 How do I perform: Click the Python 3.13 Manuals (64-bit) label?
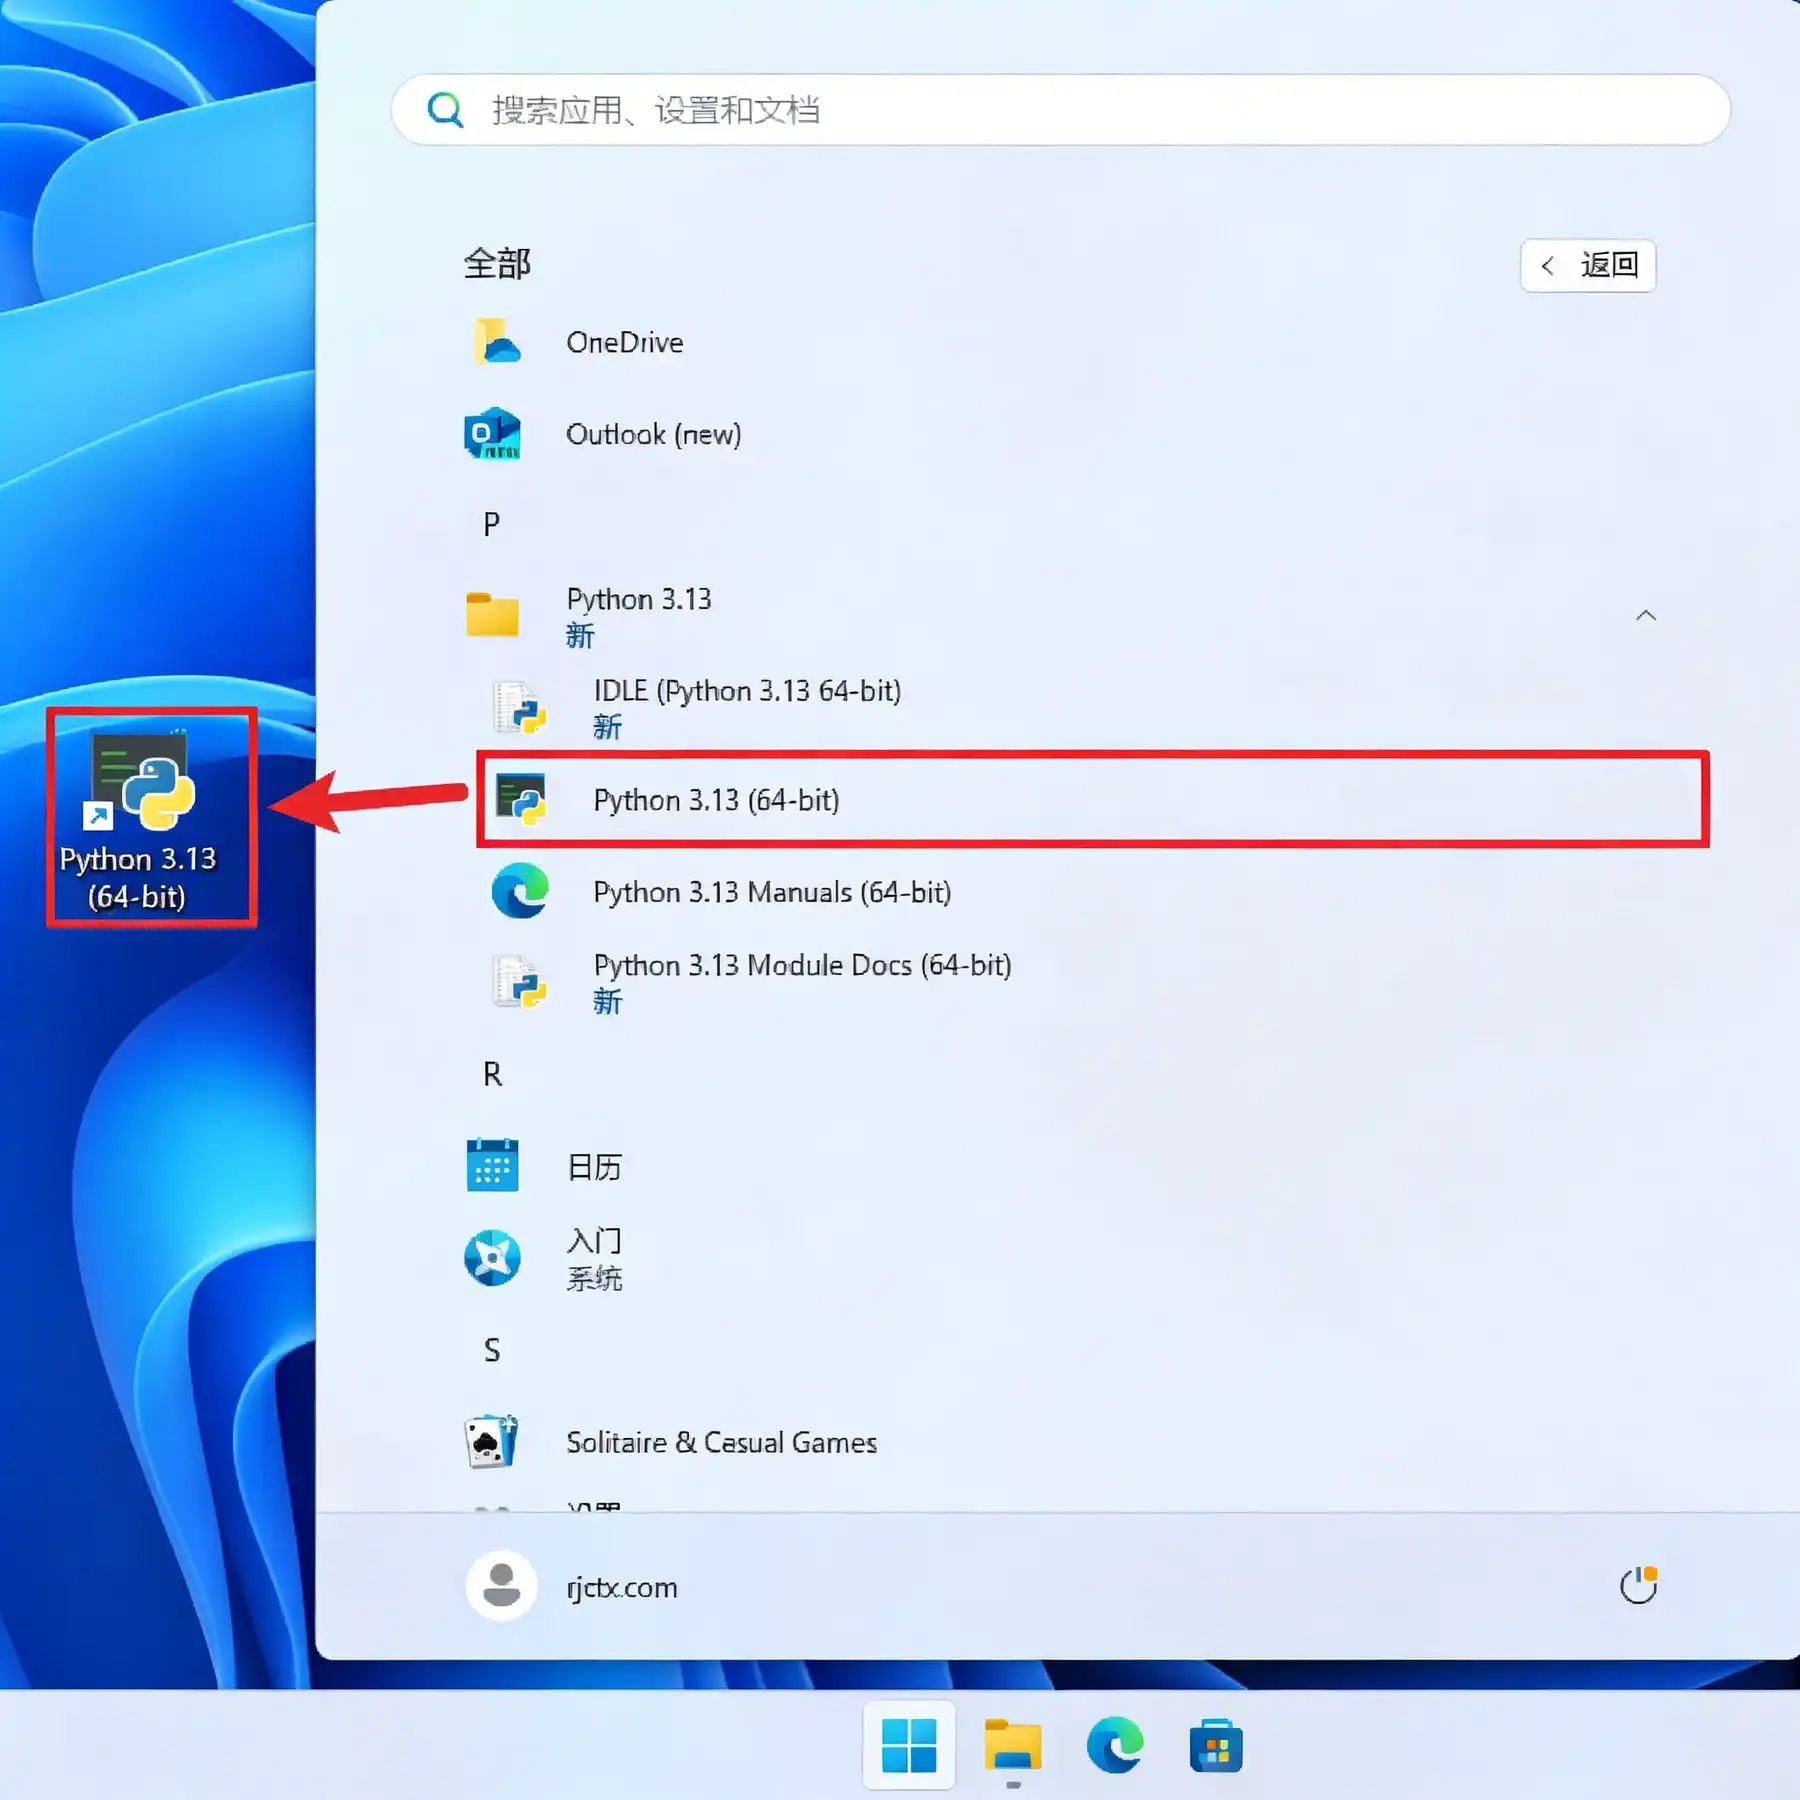[x=772, y=892]
